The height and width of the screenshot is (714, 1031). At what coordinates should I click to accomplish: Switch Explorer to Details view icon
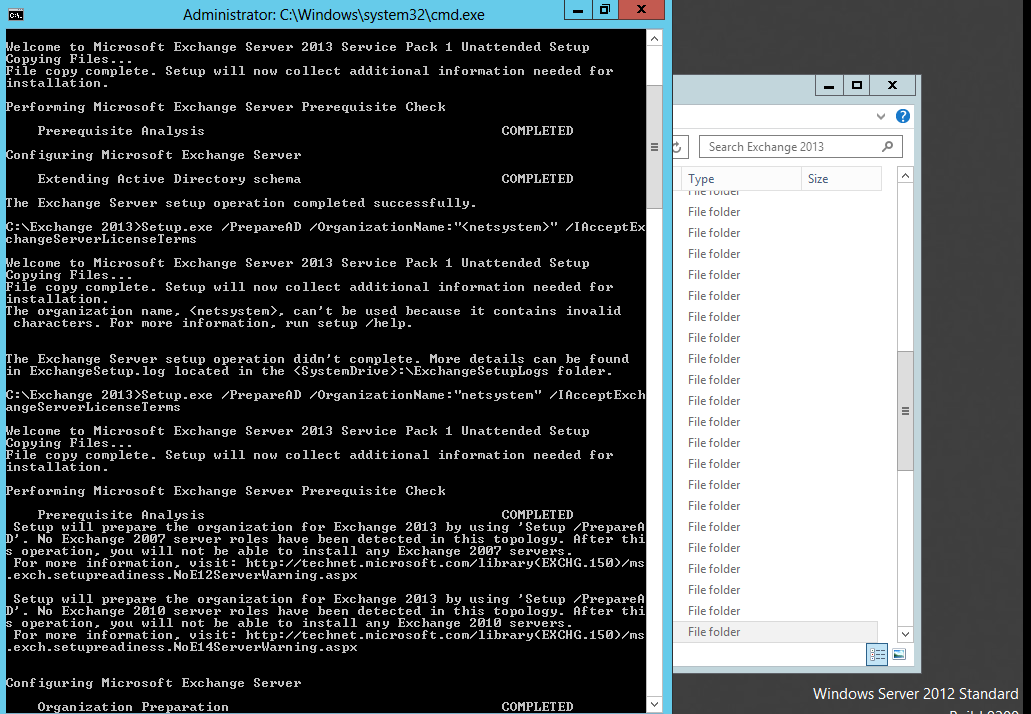[877, 654]
